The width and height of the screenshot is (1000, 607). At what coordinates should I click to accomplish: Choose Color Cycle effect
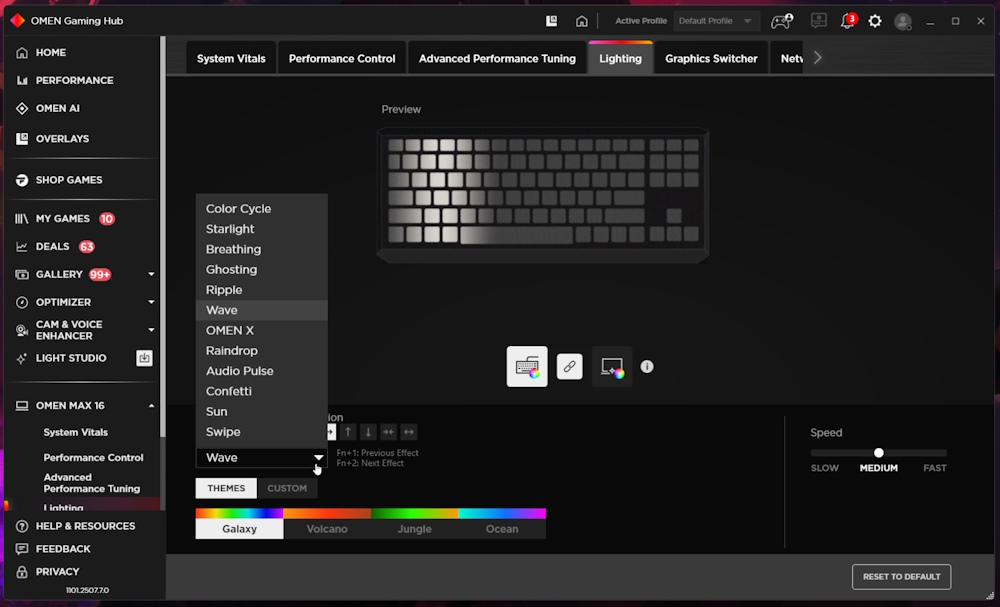coord(261,208)
